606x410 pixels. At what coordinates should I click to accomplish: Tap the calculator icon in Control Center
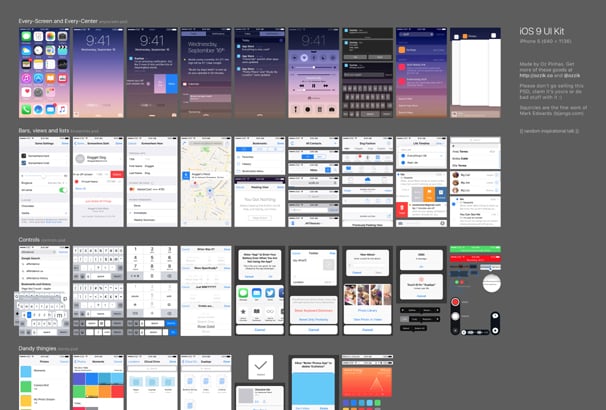(x=320, y=109)
